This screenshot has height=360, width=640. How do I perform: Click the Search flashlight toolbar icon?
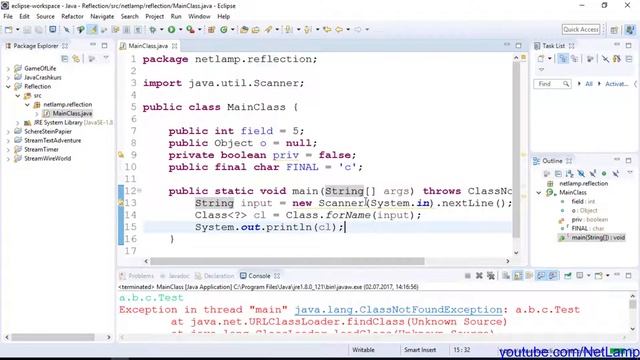click(x=268, y=29)
